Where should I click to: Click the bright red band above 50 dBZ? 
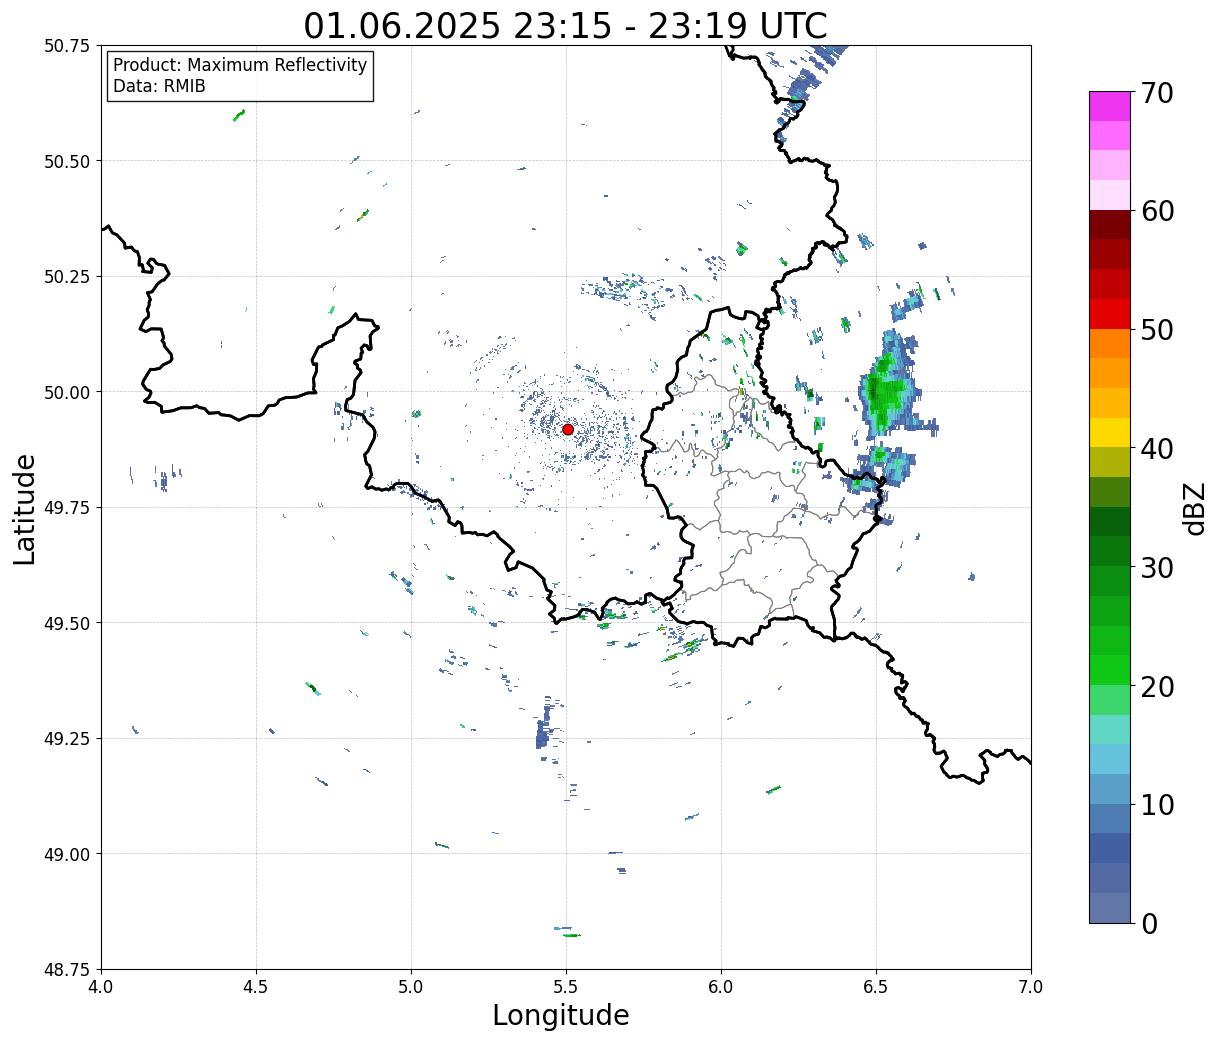pos(1110,314)
